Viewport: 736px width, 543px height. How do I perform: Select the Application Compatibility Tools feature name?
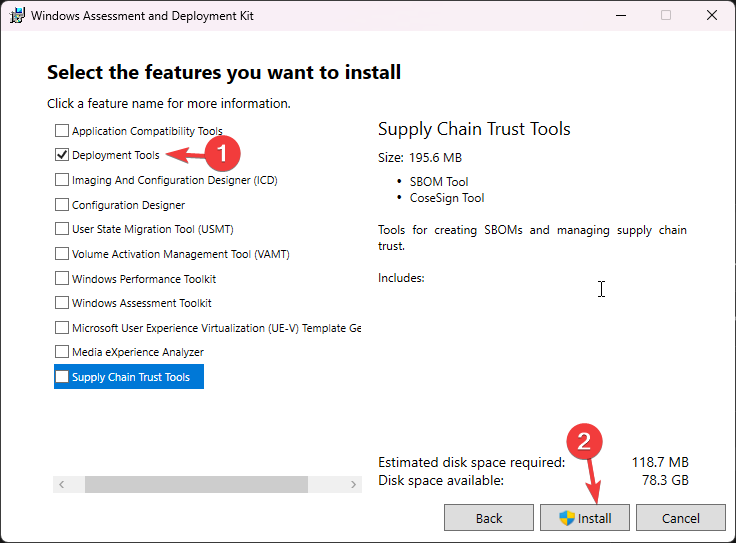point(147,131)
